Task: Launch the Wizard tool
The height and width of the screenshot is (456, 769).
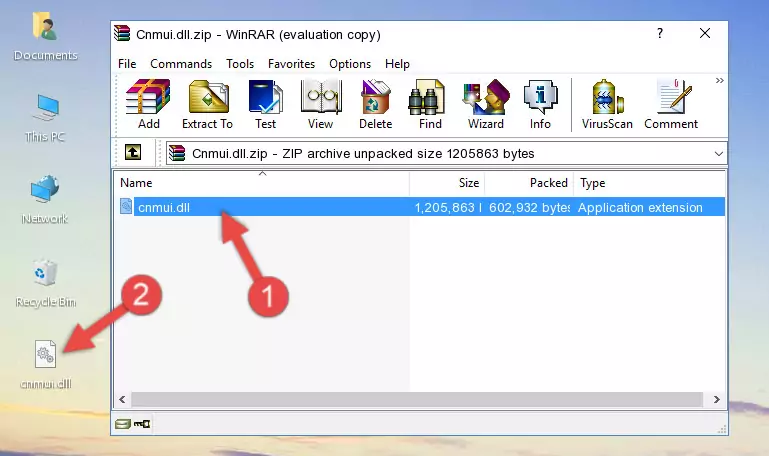Action: (x=486, y=104)
